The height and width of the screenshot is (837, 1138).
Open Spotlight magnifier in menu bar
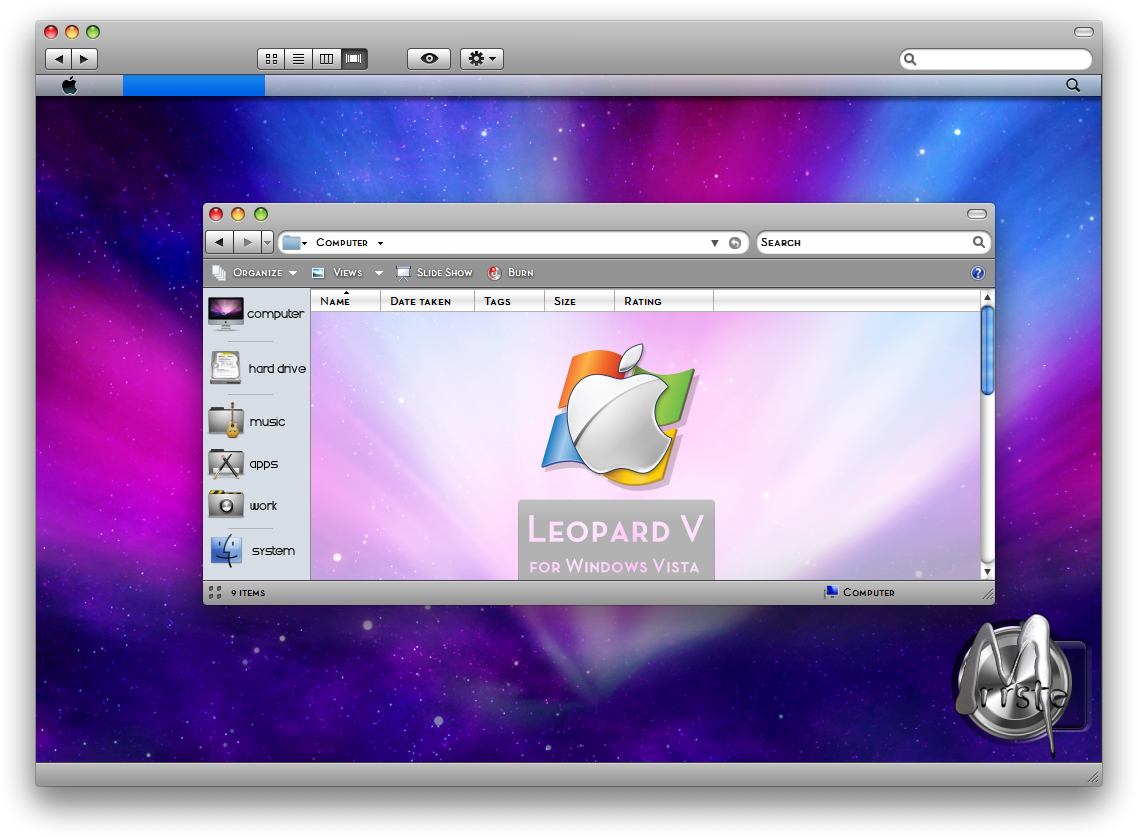(x=1073, y=86)
